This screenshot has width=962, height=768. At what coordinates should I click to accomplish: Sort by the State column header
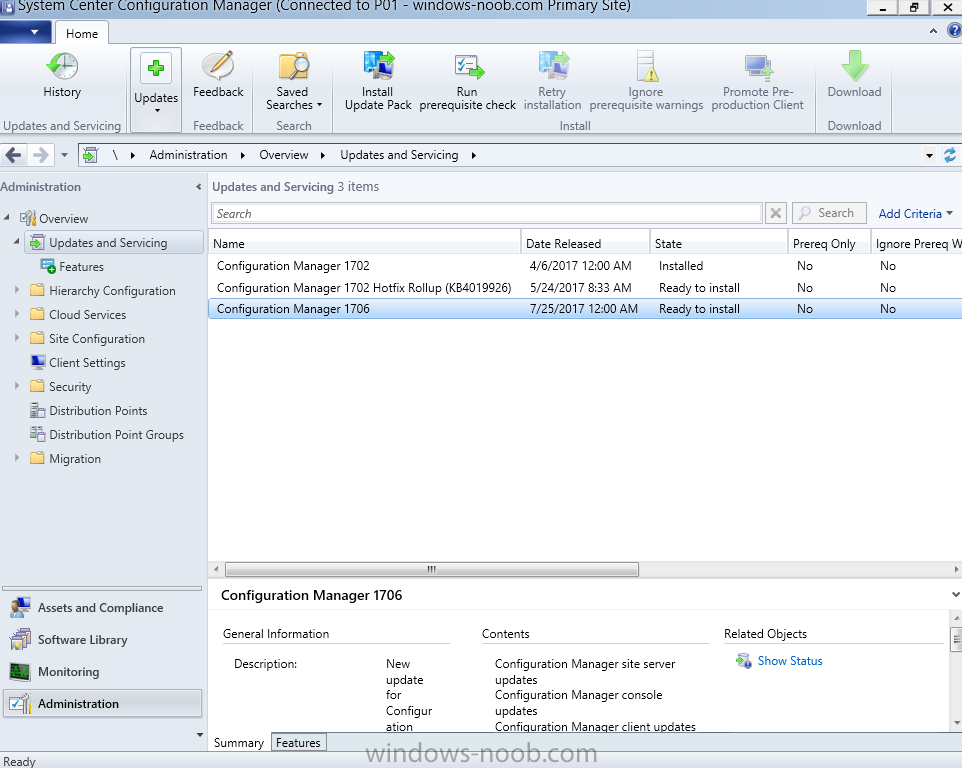tap(719, 244)
